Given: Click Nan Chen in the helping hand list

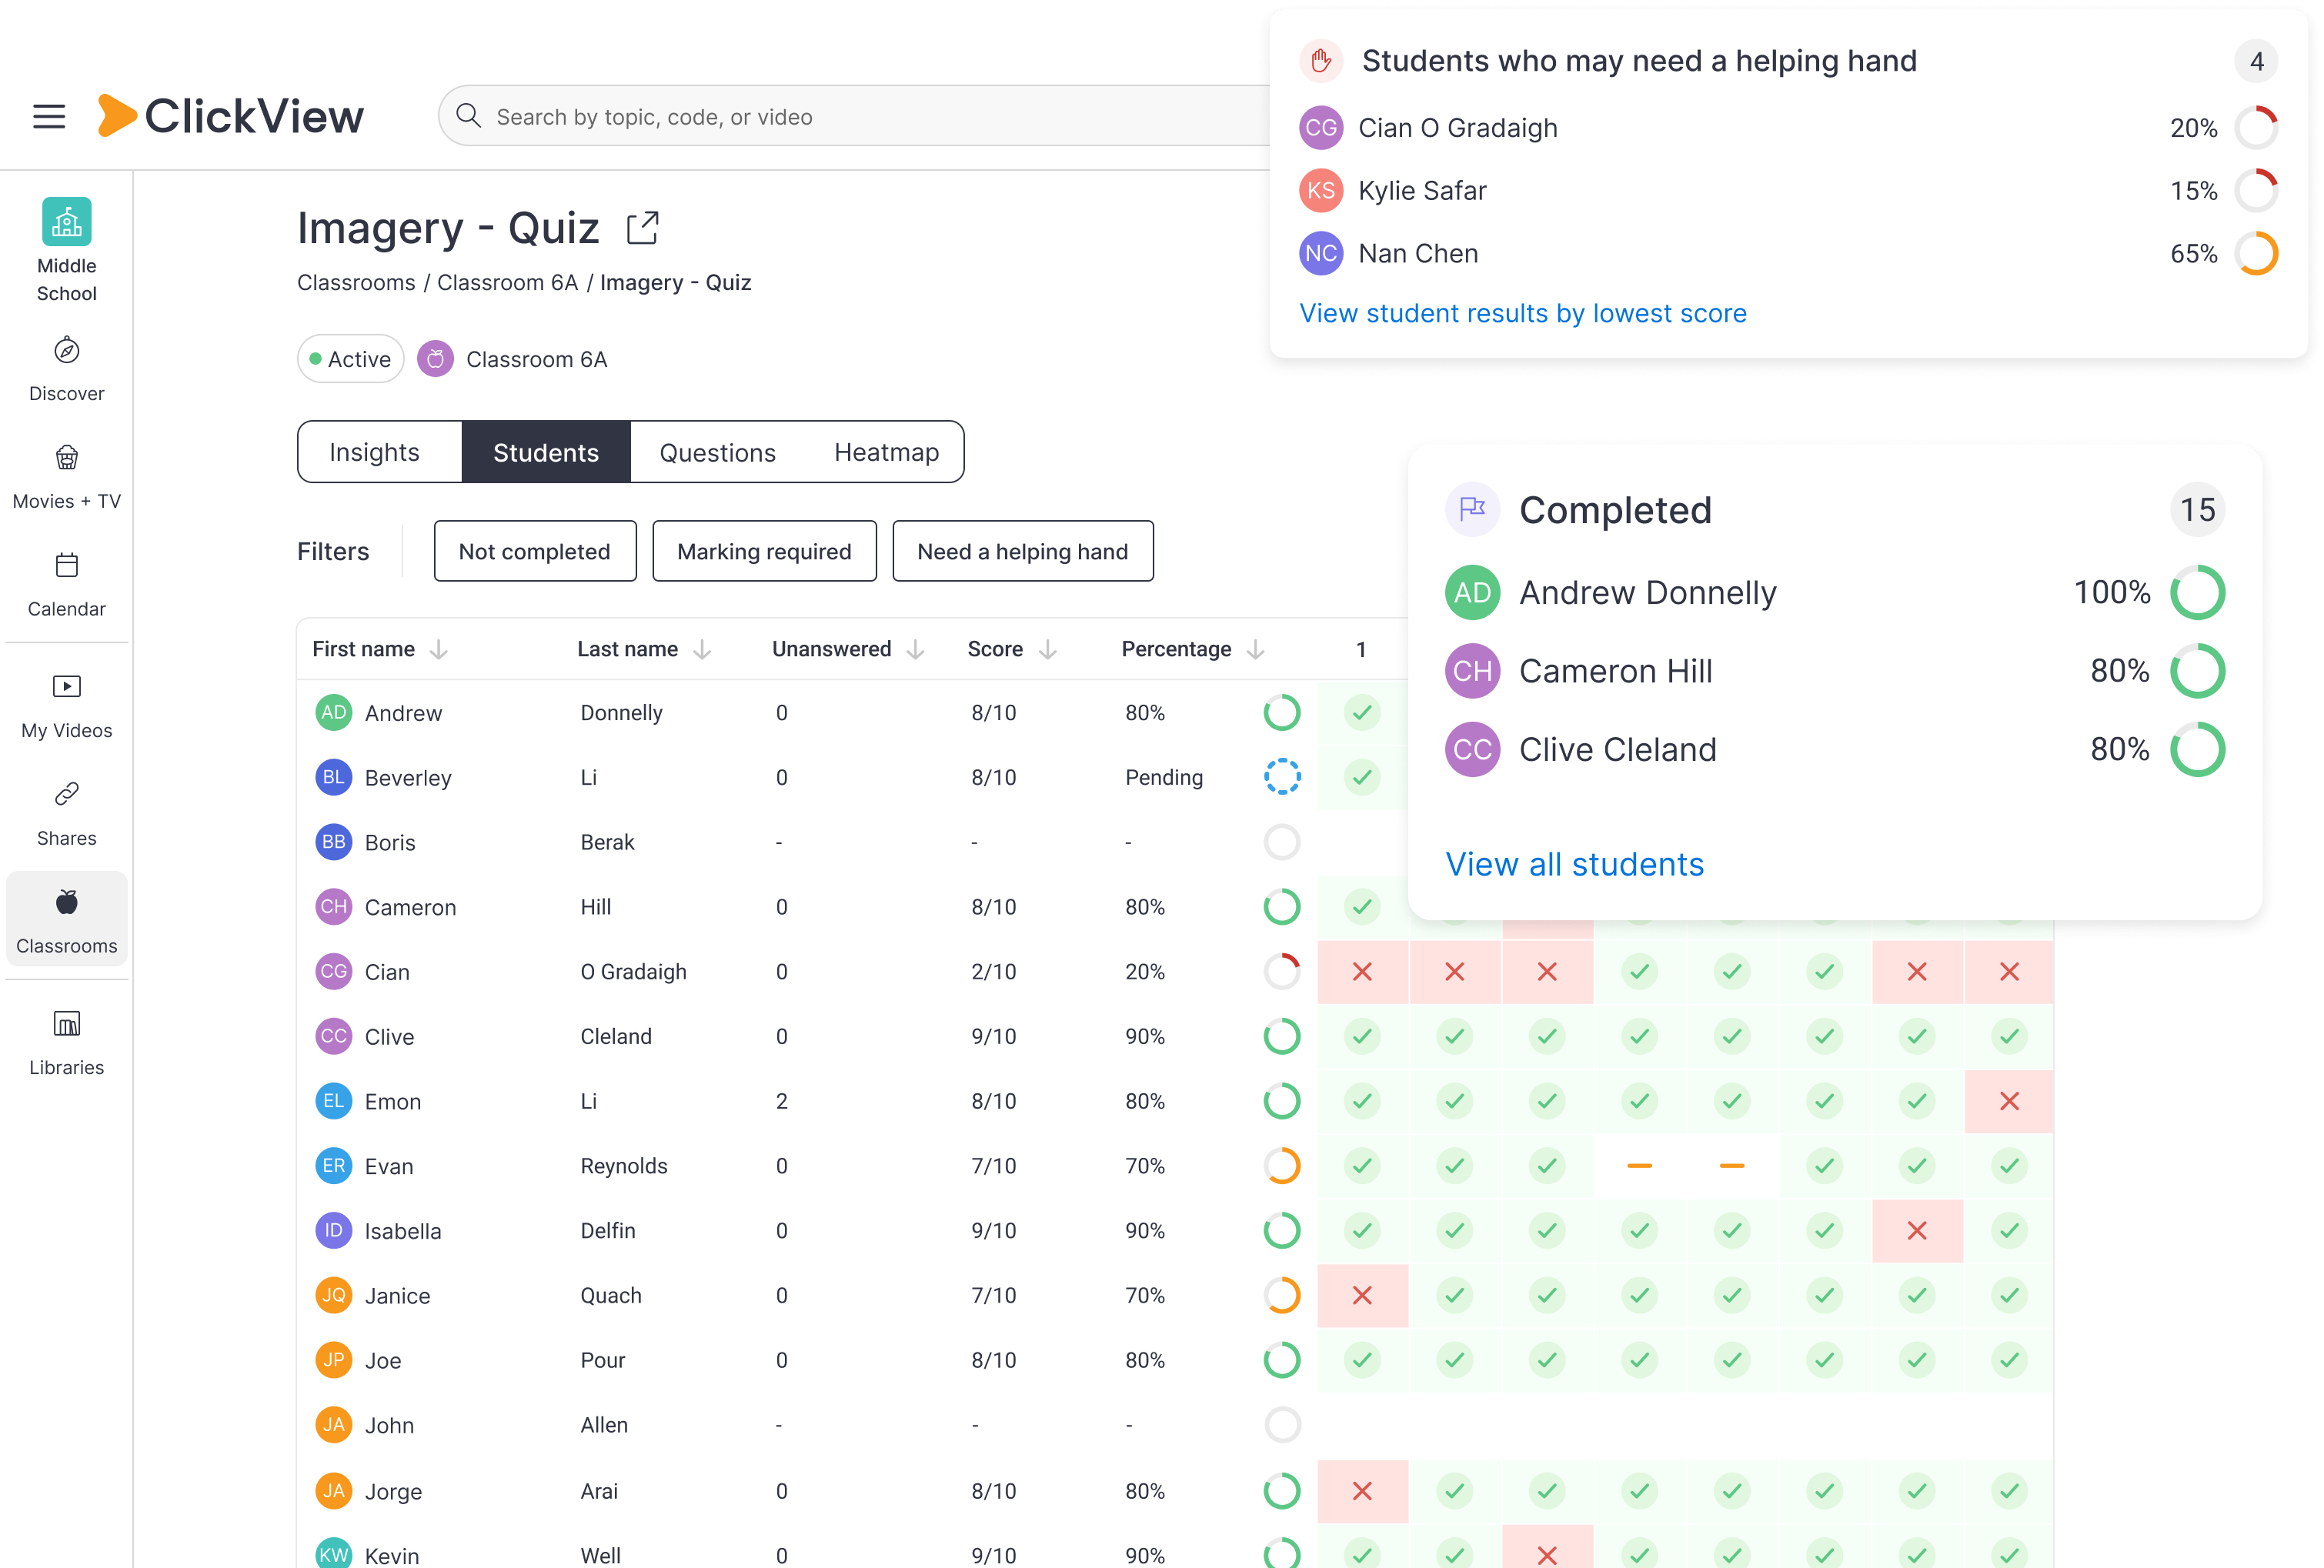Looking at the screenshot, I should [x=1788, y=253].
